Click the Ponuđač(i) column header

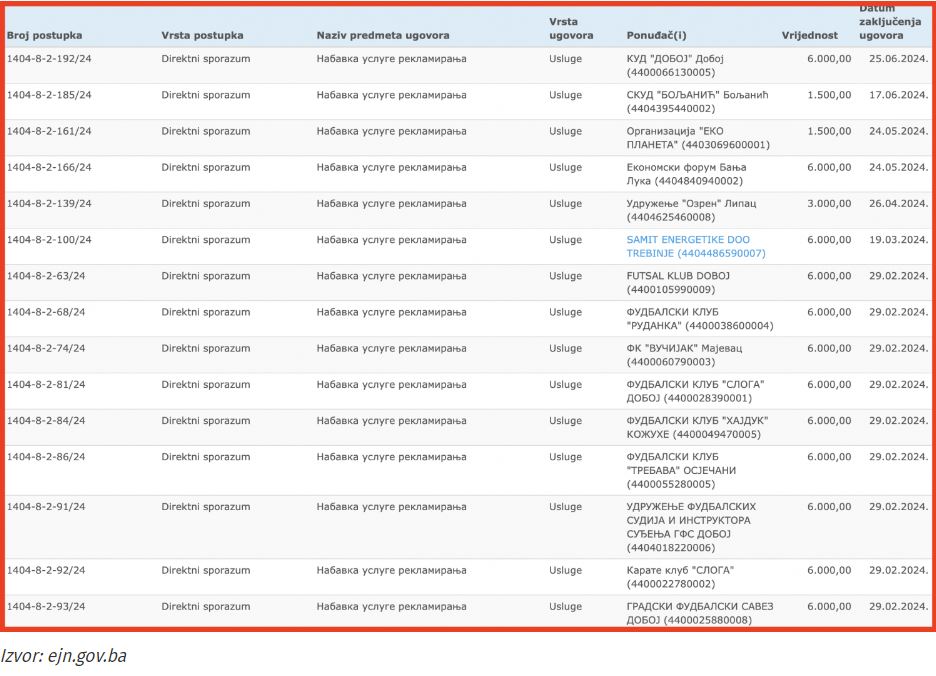(656, 35)
